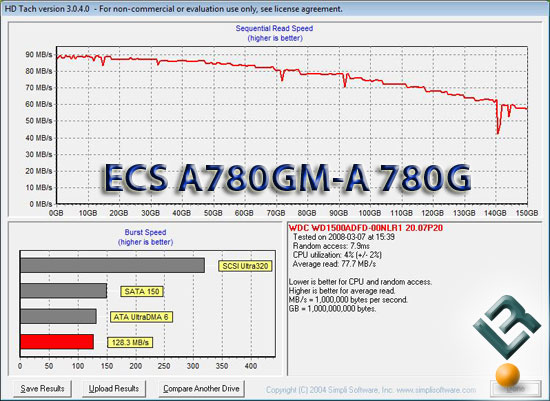The width and height of the screenshot is (550, 401).
Task: Click the ATA UltraDMA 6 gray bar
Action: (58, 316)
